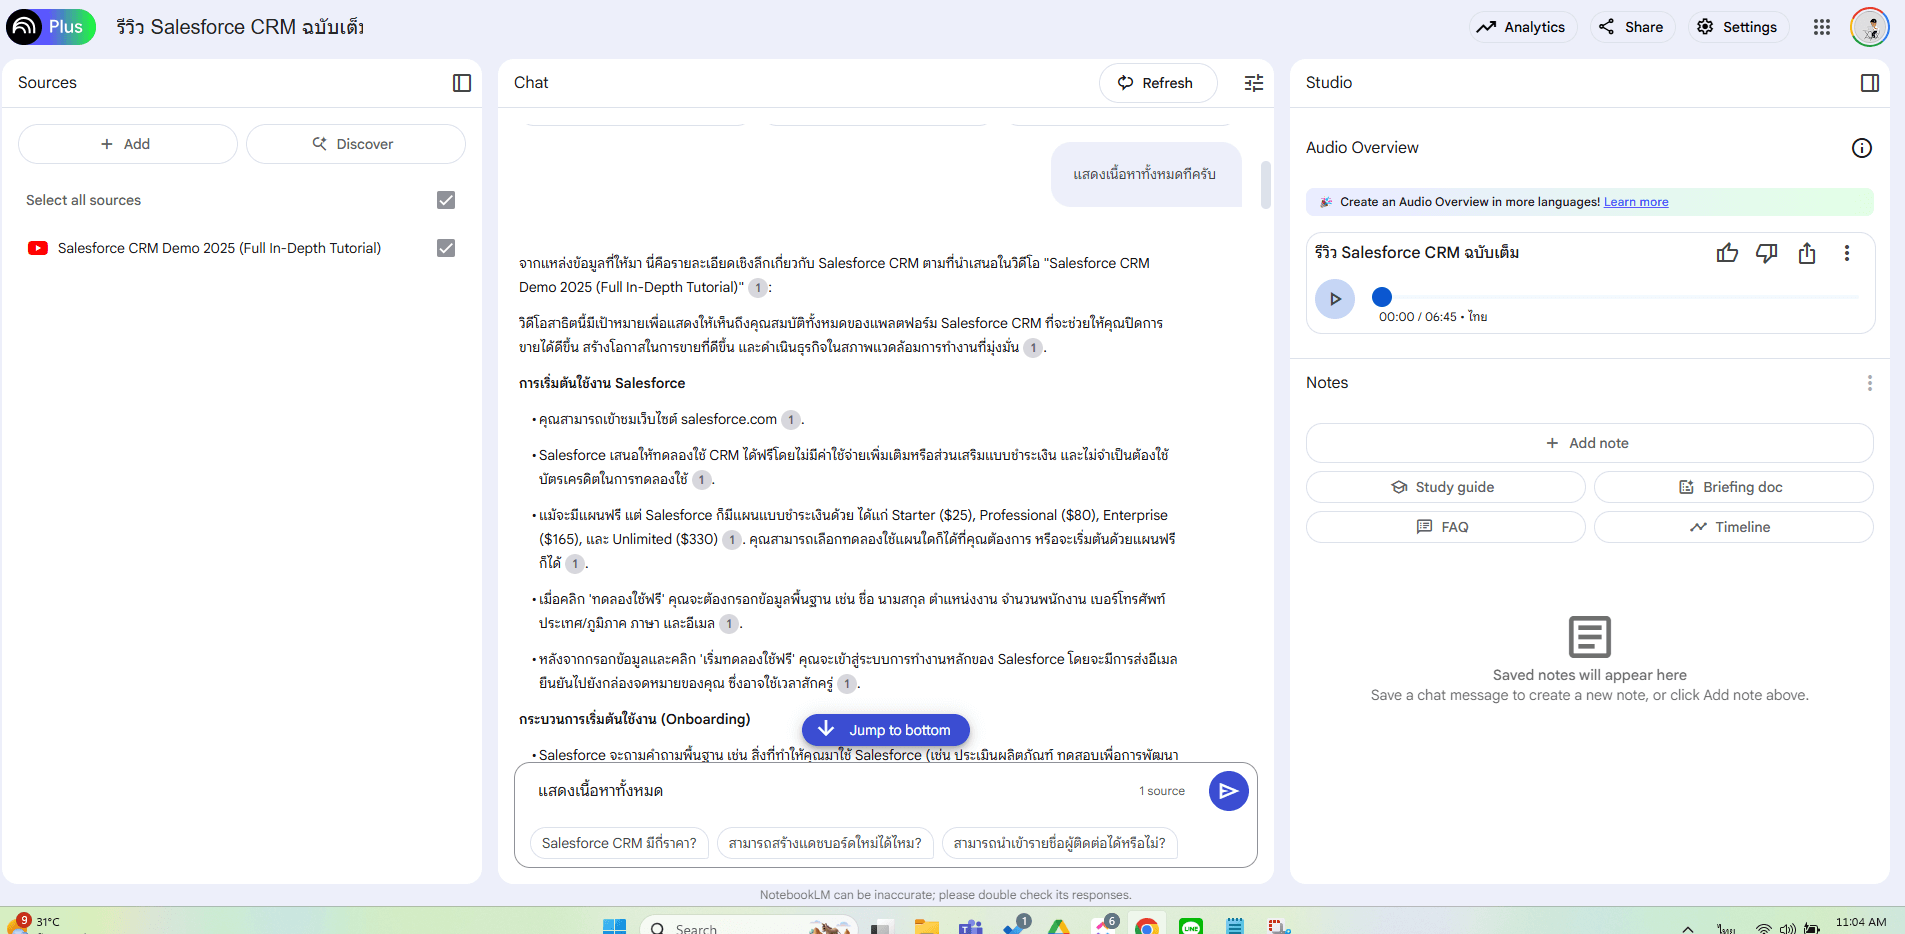
Task: Generate a Study guide
Action: (x=1445, y=487)
